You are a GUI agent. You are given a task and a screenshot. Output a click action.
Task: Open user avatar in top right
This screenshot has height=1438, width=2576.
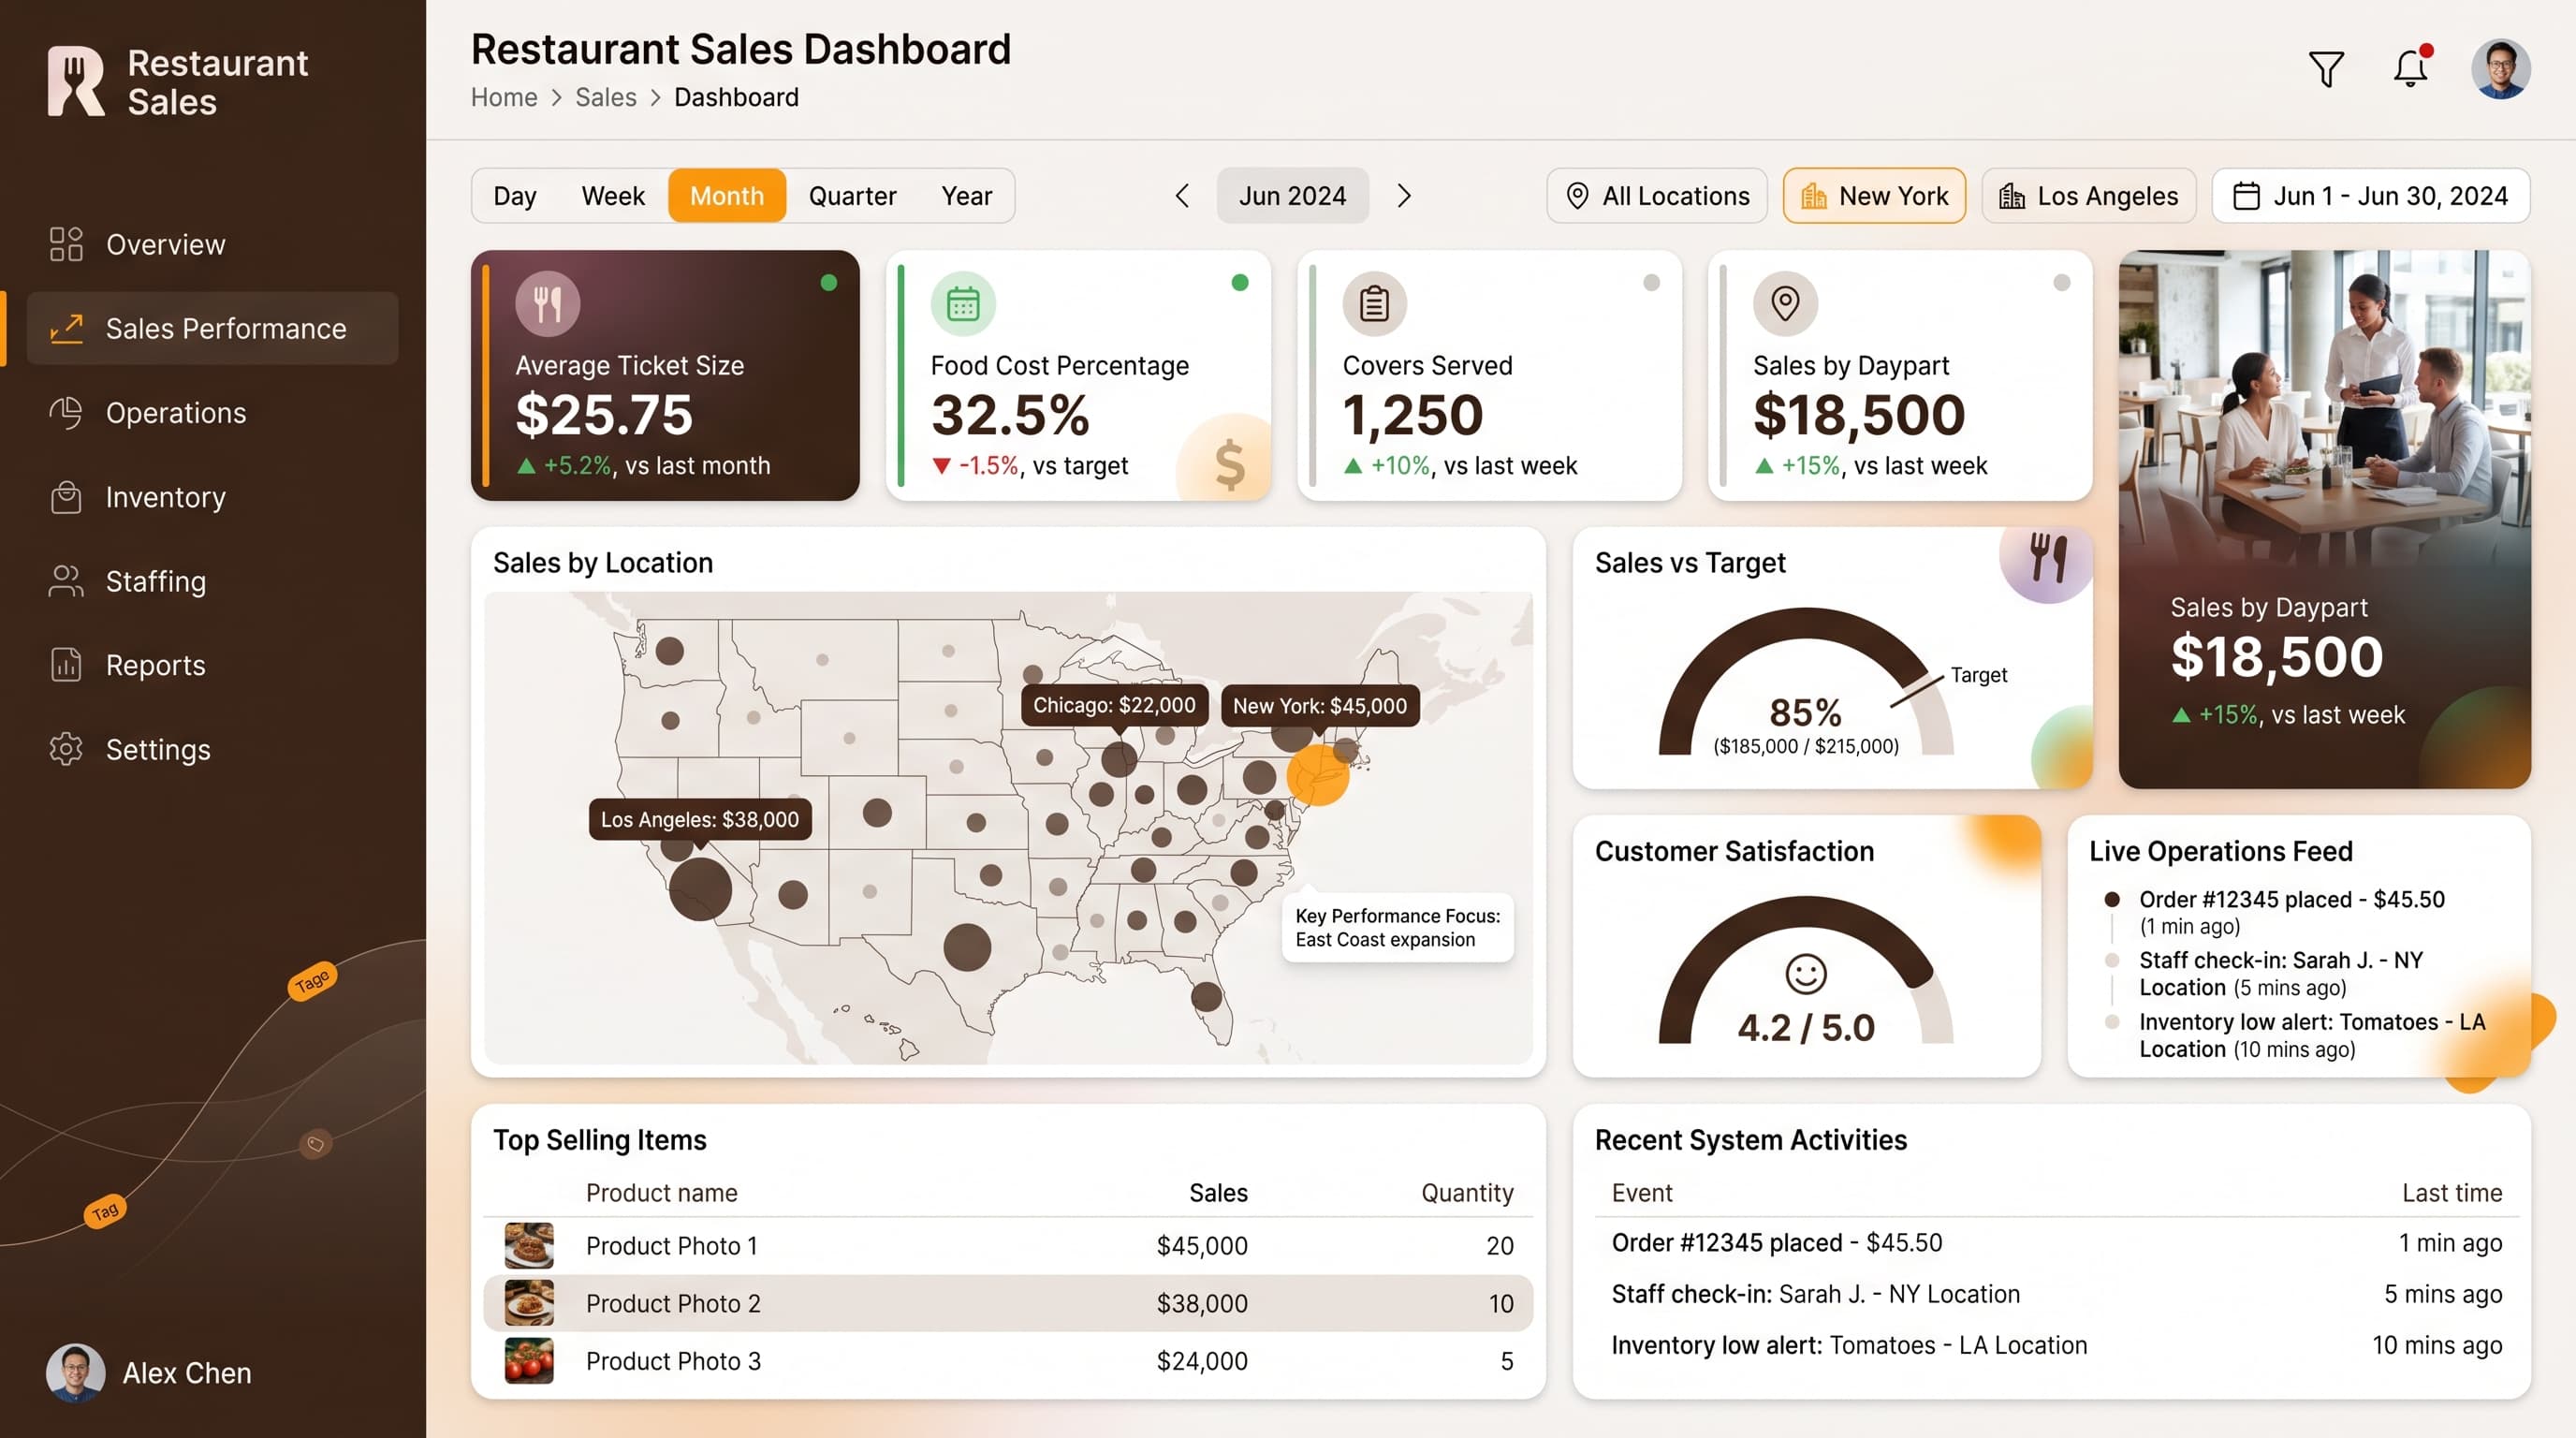pyautogui.click(x=2500, y=69)
